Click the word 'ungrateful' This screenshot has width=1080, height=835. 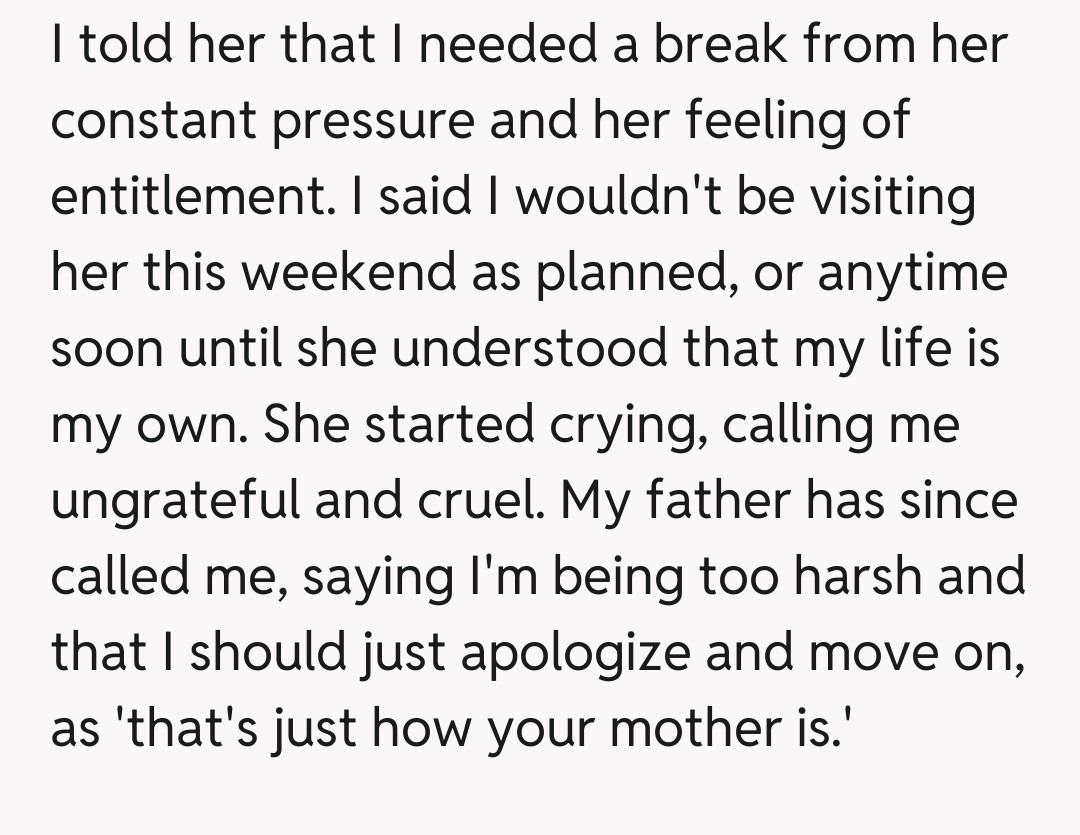[x=177, y=503]
